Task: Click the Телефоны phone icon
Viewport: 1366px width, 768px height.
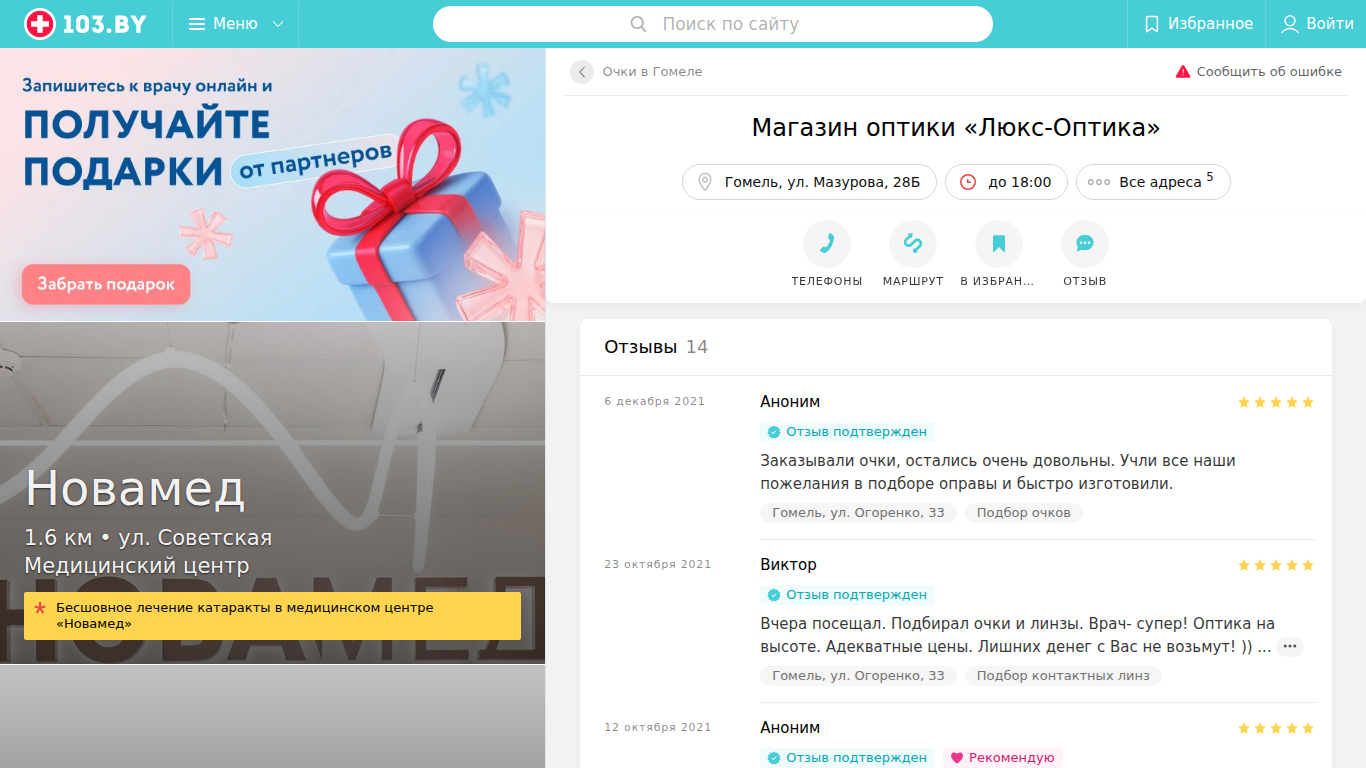Action: [827, 243]
